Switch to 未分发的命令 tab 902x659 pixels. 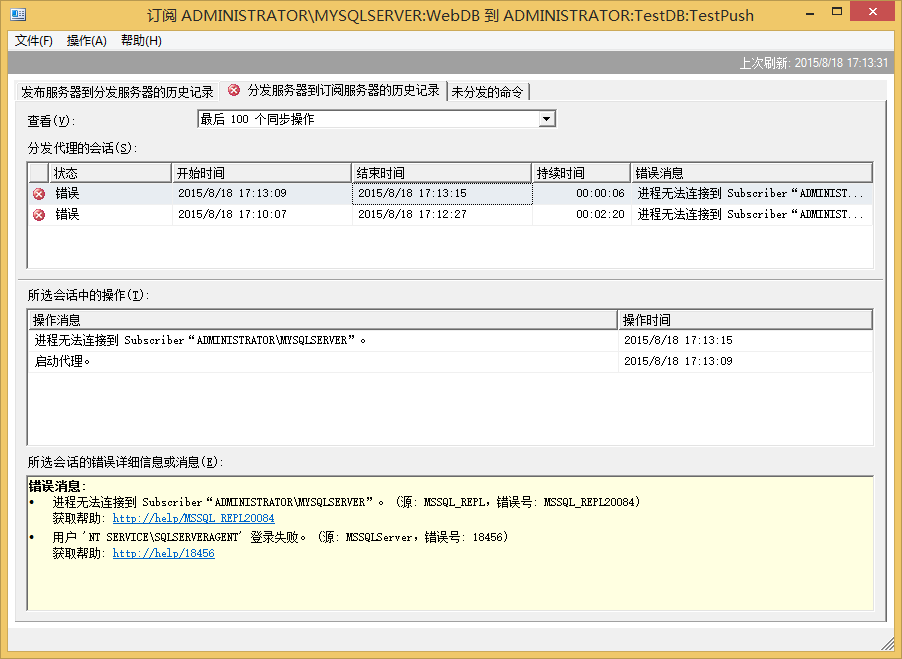click(x=487, y=92)
